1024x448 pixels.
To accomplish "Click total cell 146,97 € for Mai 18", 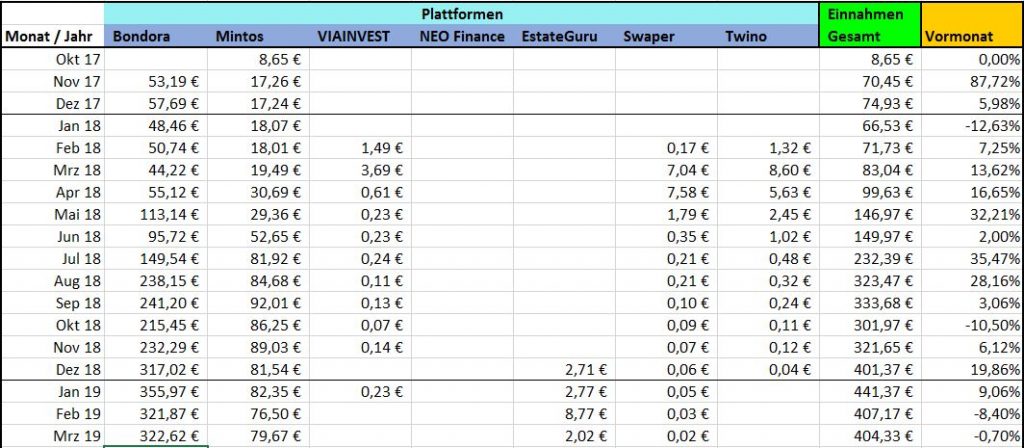I will click(870, 214).
